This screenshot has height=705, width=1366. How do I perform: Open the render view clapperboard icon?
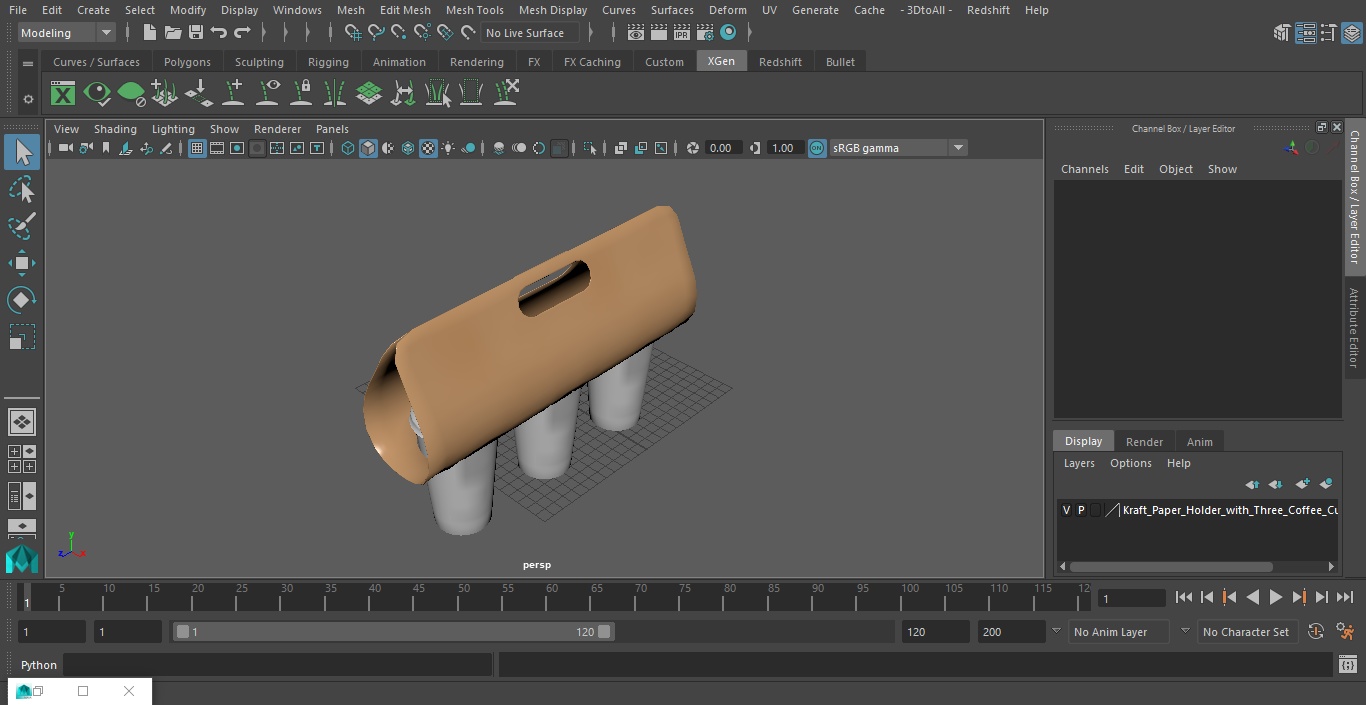[x=635, y=33]
